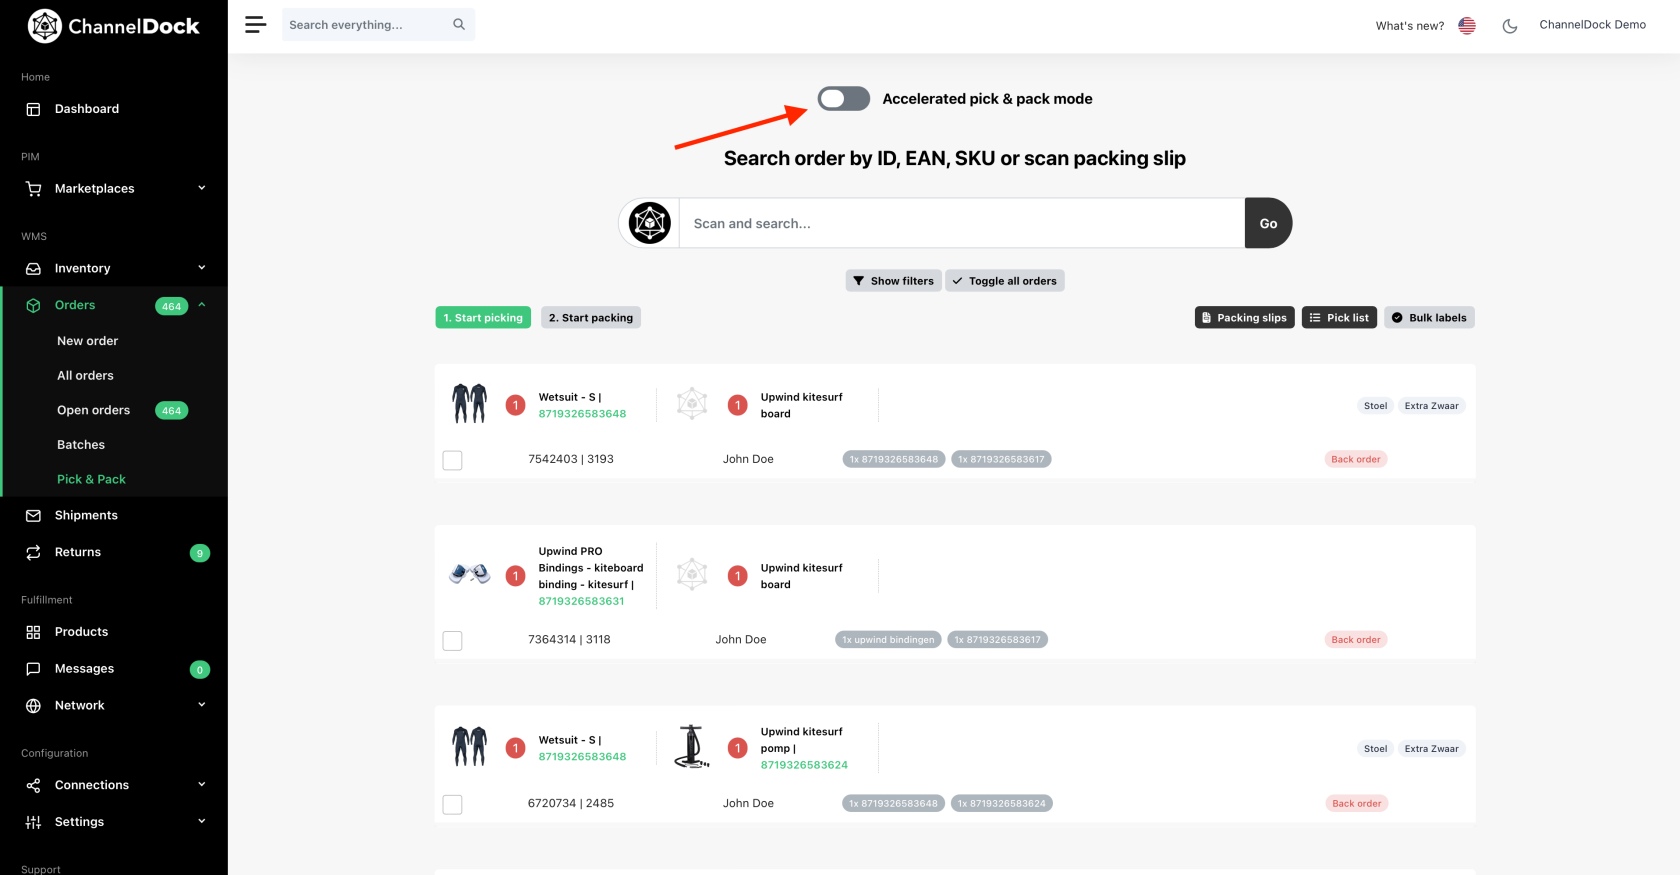Viewport: 1680px width, 875px height.
Task: Click the ChannelDock icon beside scan field
Action: (649, 223)
